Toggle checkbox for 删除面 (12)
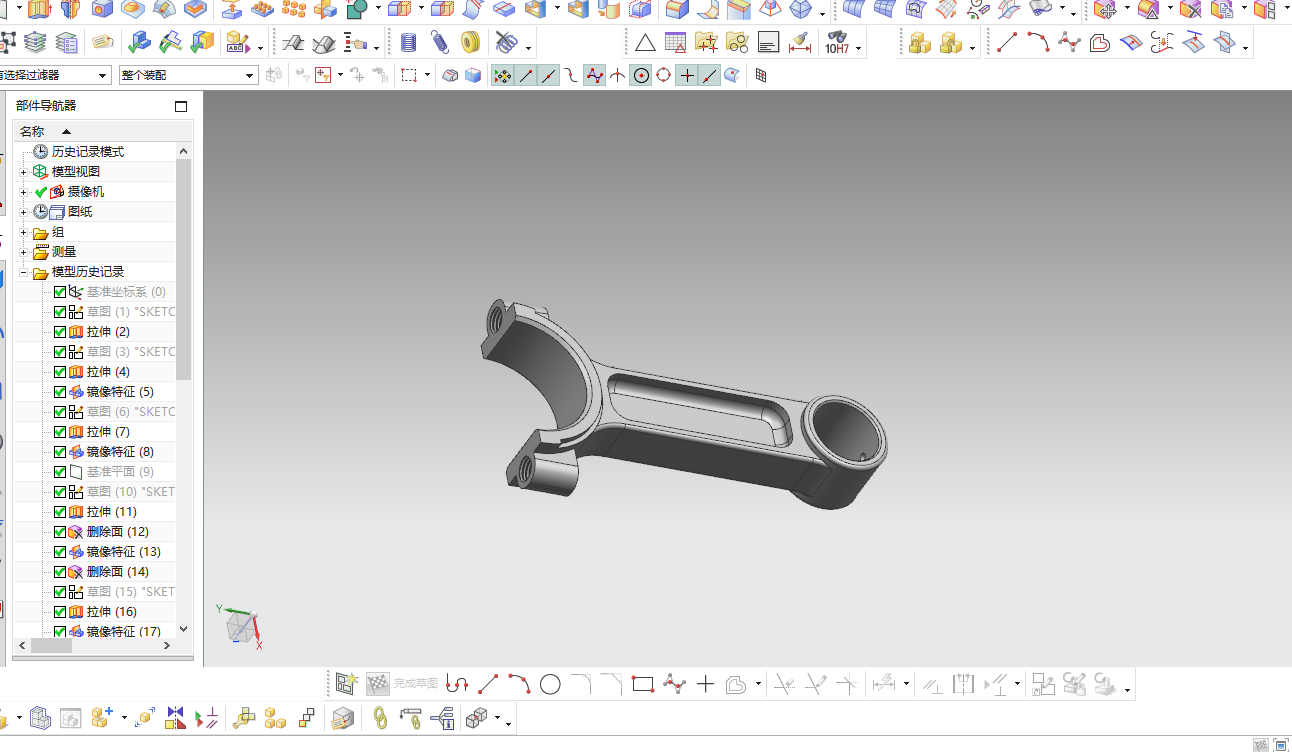 60,532
